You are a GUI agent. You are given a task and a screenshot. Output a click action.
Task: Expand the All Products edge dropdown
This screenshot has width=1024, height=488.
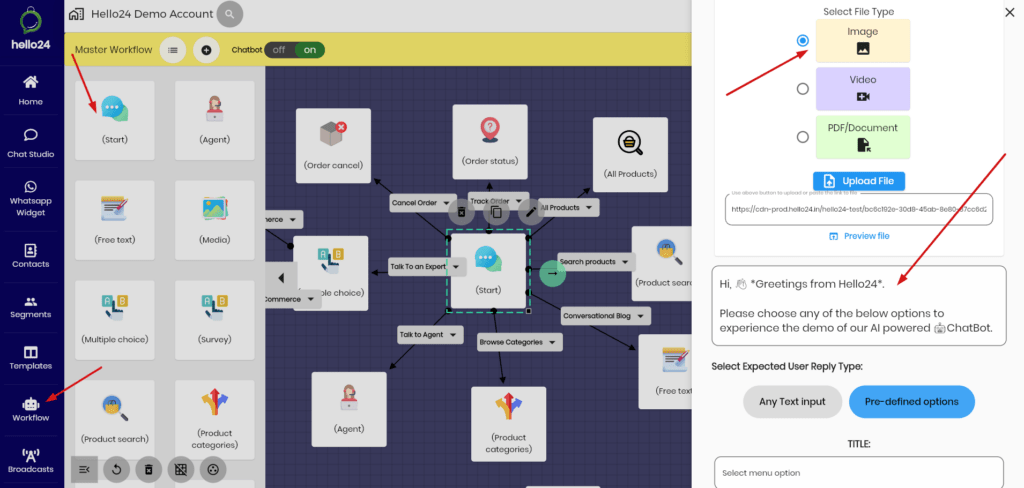[x=589, y=208]
